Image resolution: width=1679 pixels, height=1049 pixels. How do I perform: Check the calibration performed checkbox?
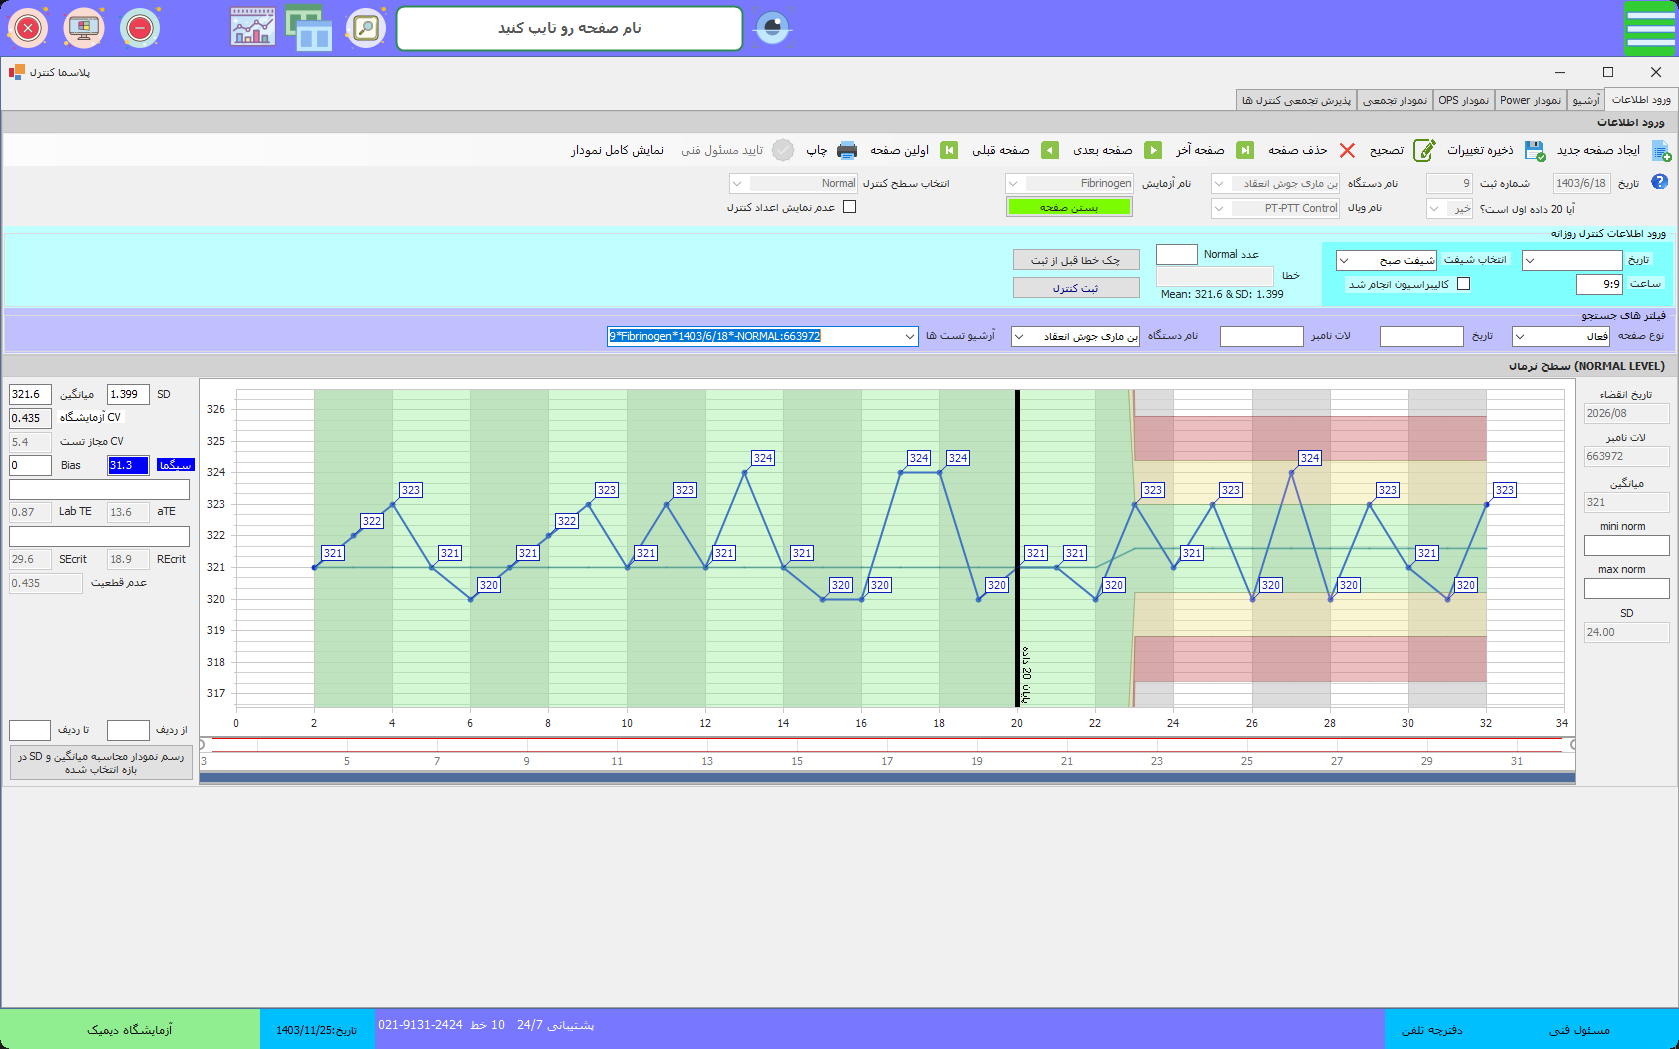pyautogui.click(x=1464, y=284)
